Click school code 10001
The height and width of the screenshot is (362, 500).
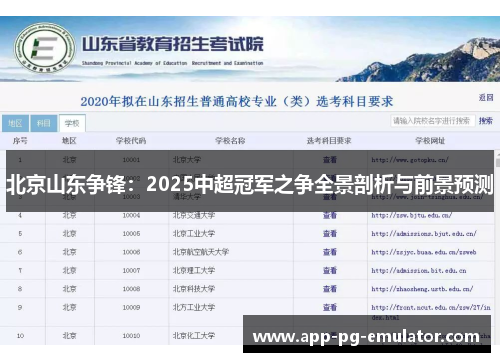pos(131,160)
